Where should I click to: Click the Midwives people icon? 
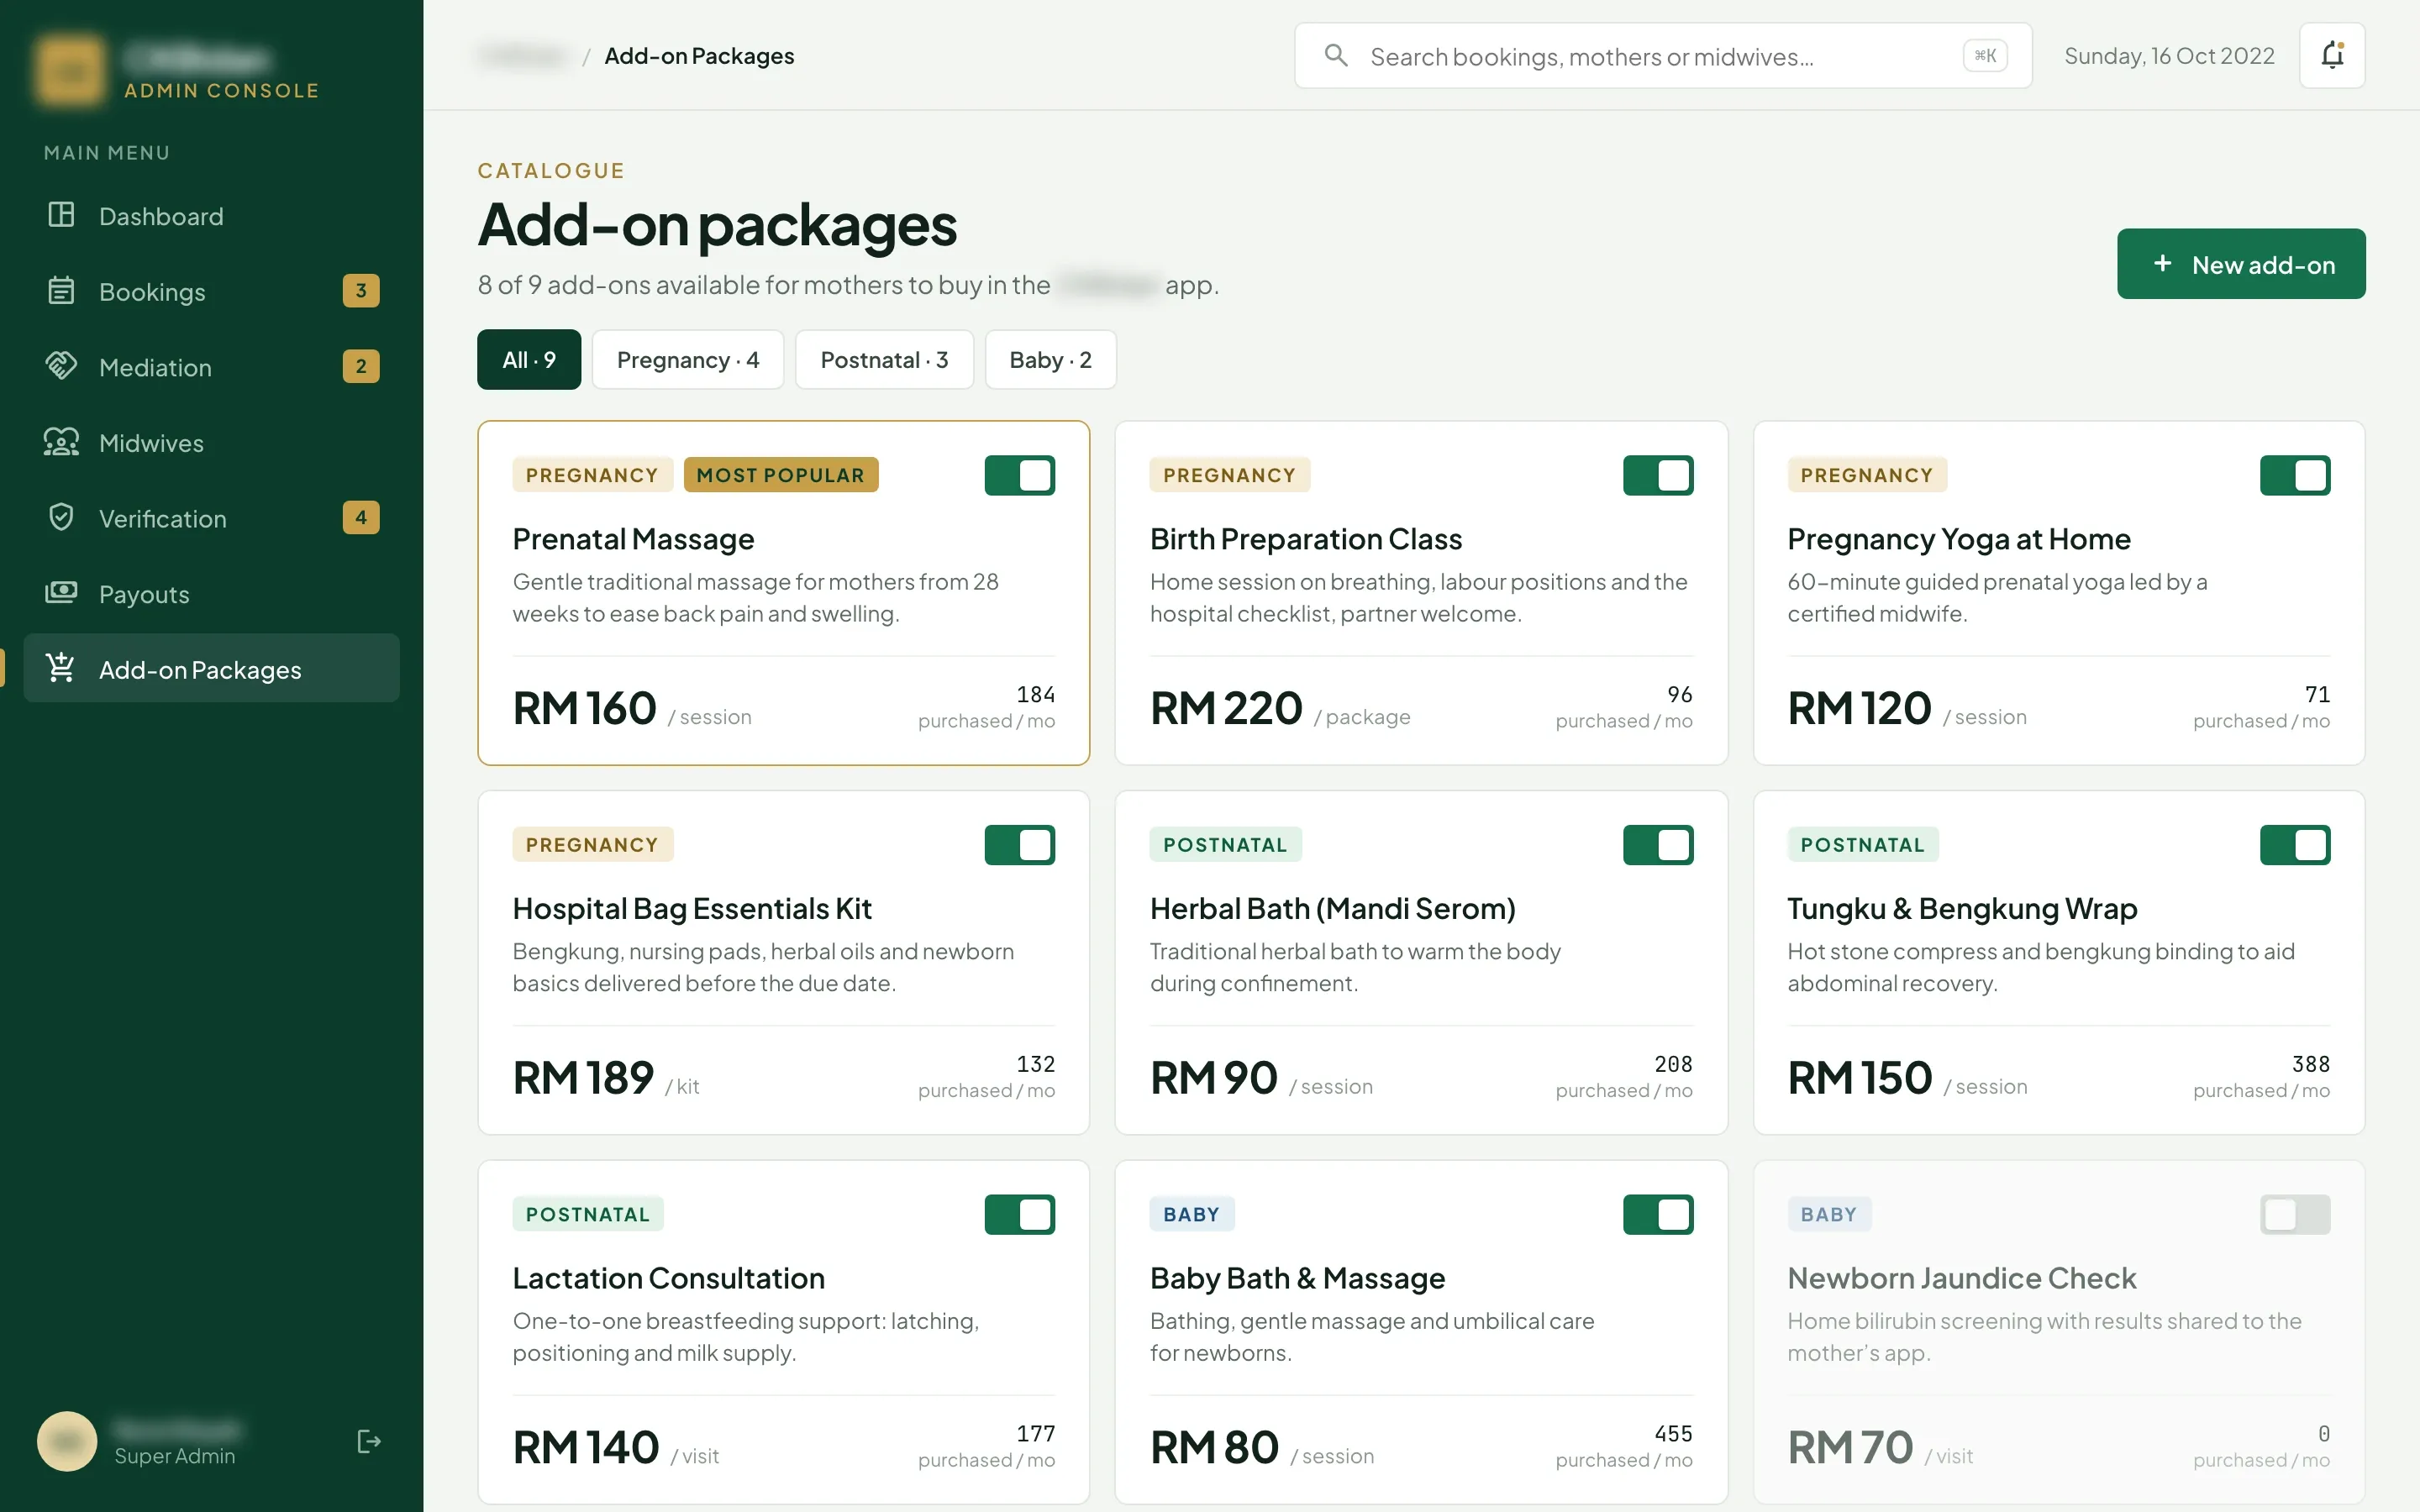(61, 442)
